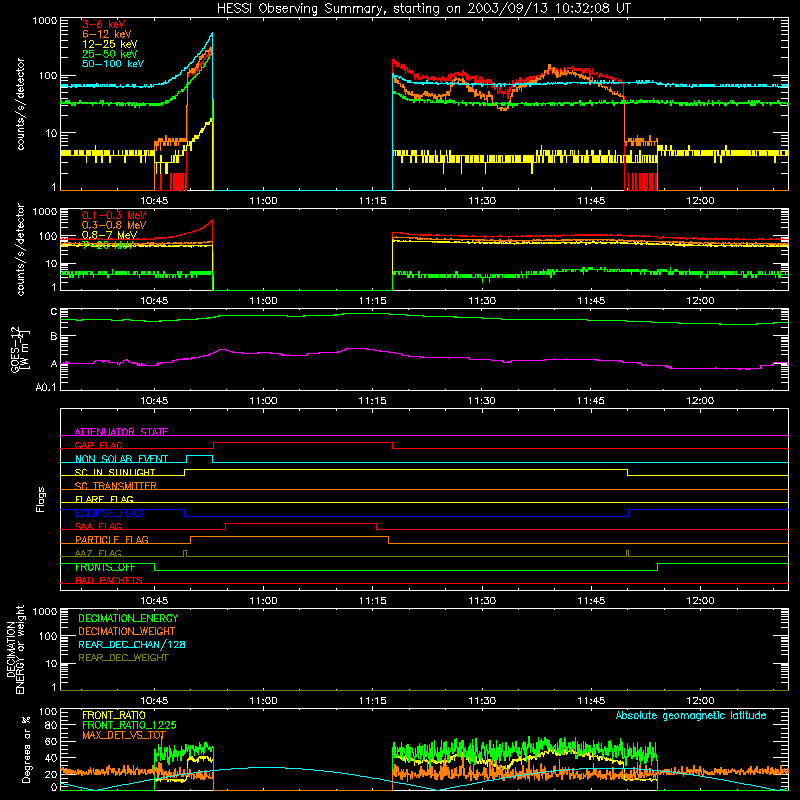The height and width of the screenshot is (800, 800).
Task: Click the REAR_DEC_WEIGHT legend label
Action: click(123, 658)
